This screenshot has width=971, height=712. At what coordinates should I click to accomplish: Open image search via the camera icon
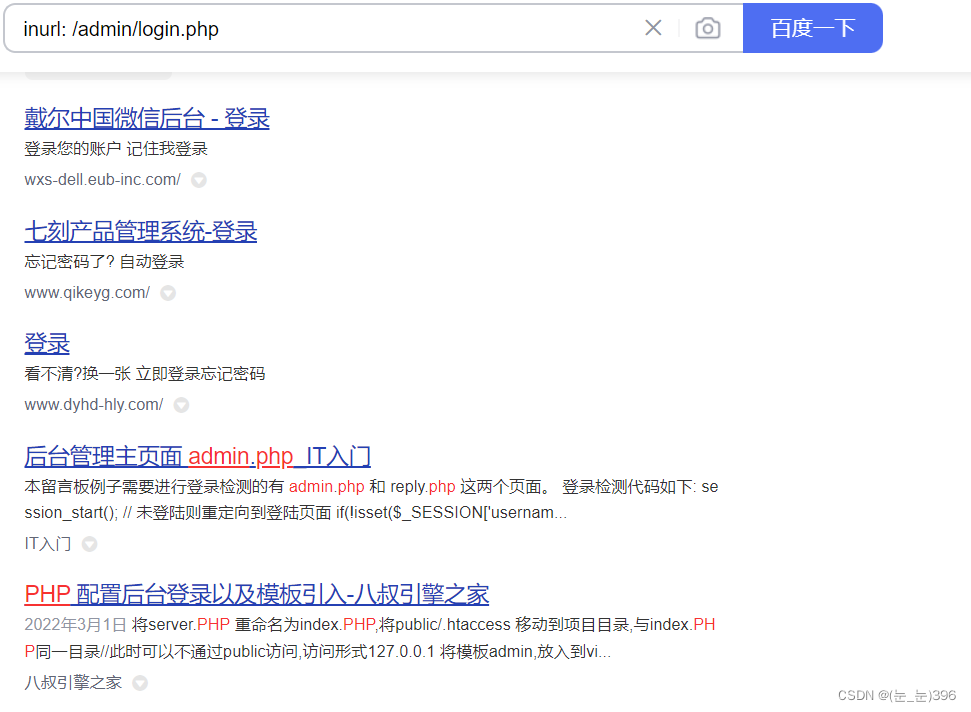(x=707, y=28)
